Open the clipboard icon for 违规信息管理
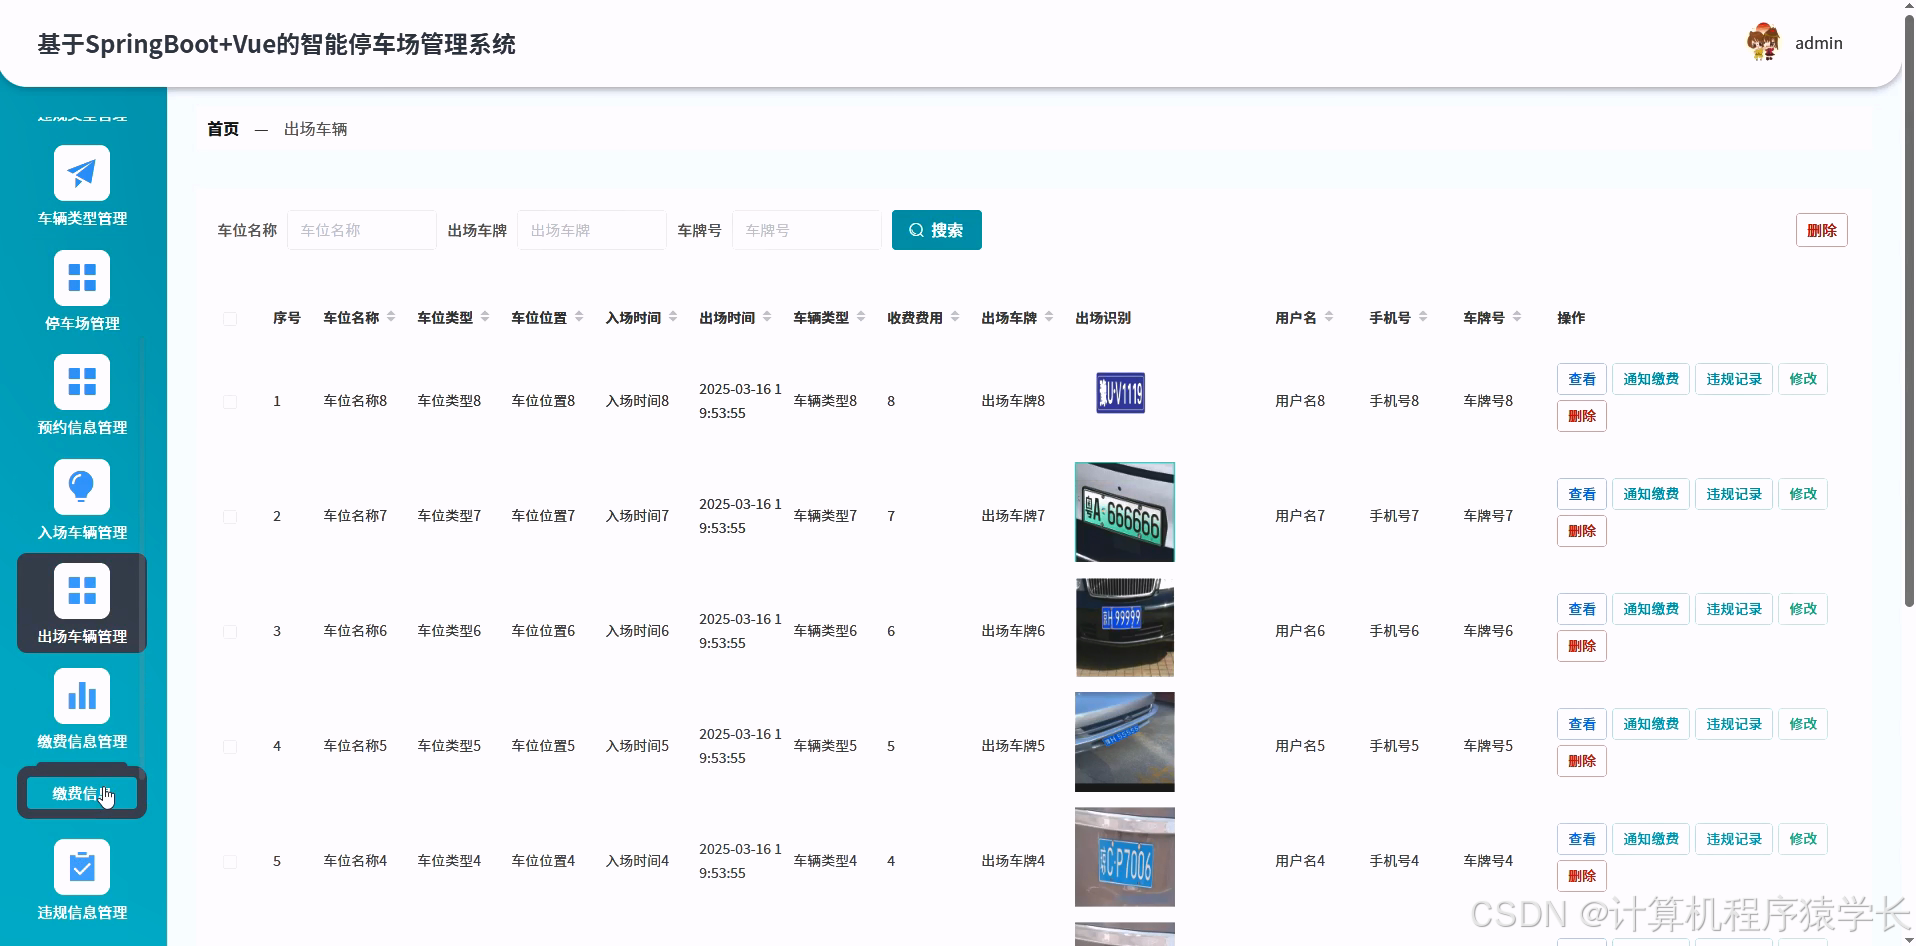The image size is (1916, 946). [x=82, y=867]
